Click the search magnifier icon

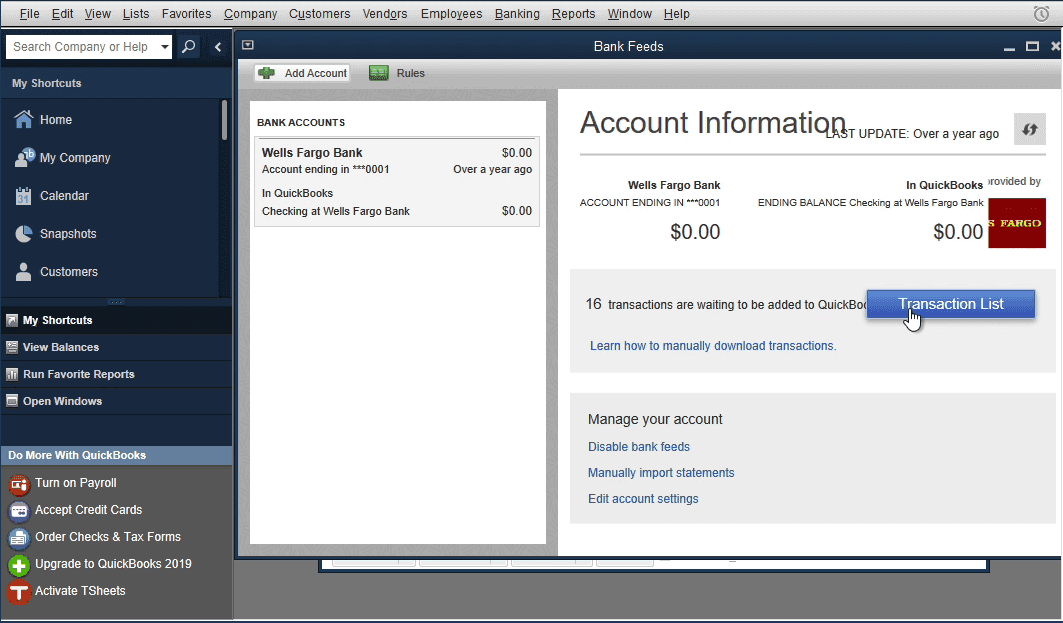click(x=188, y=46)
